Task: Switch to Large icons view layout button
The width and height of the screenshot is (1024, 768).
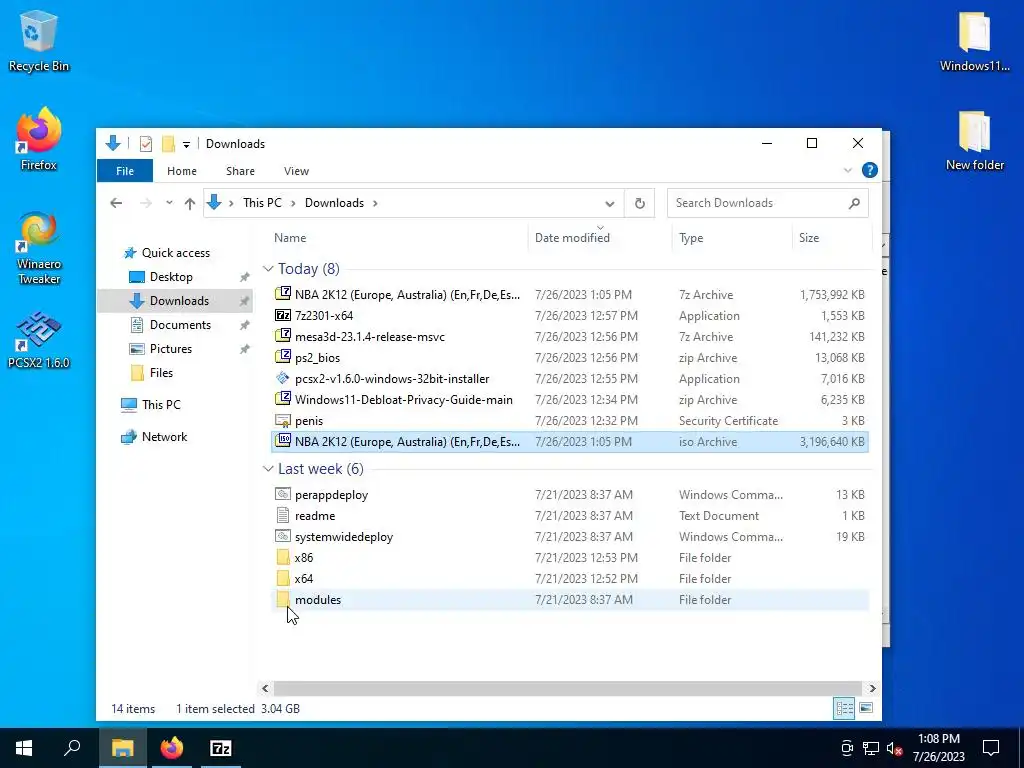Action: (x=866, y=709)
